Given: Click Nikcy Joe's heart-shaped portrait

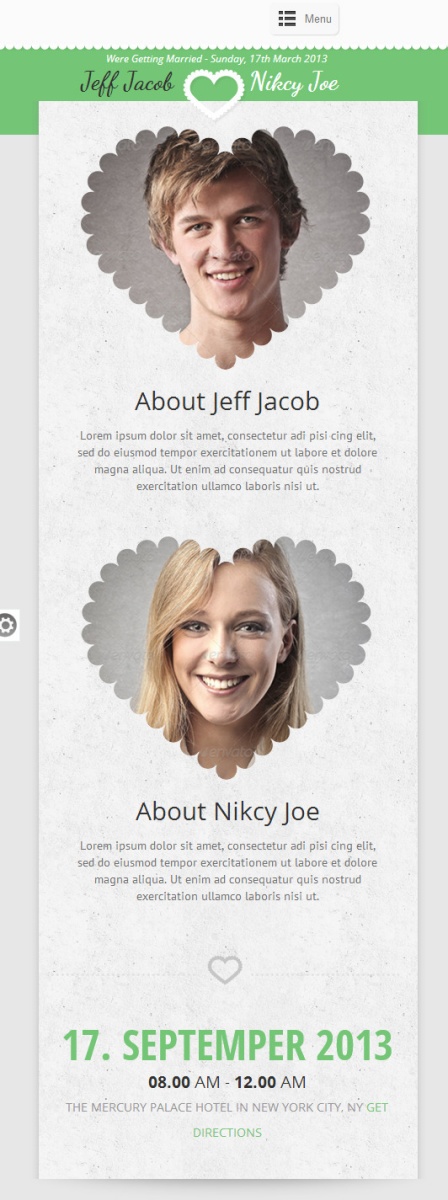Looking at the screenshot, I should 225,655.
